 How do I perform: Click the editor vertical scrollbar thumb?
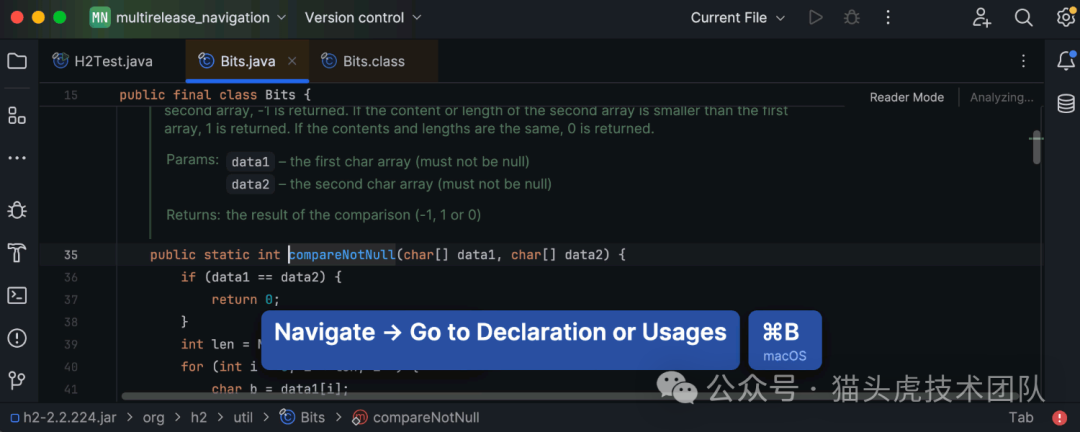pyautogui.click(x=1038, y=147)
